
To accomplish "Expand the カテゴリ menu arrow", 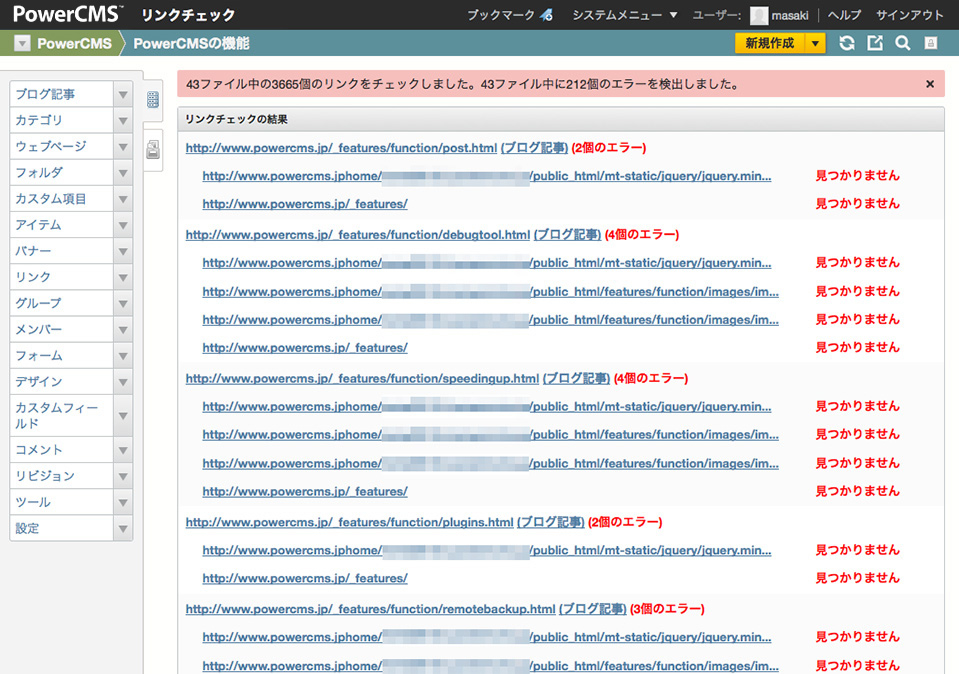I will click(123, 120).
